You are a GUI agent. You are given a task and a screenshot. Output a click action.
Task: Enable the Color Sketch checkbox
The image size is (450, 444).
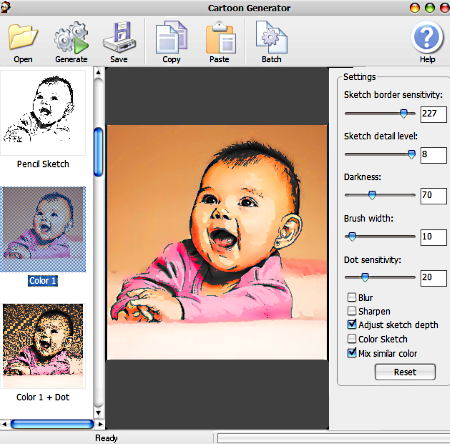coord(351,339)
